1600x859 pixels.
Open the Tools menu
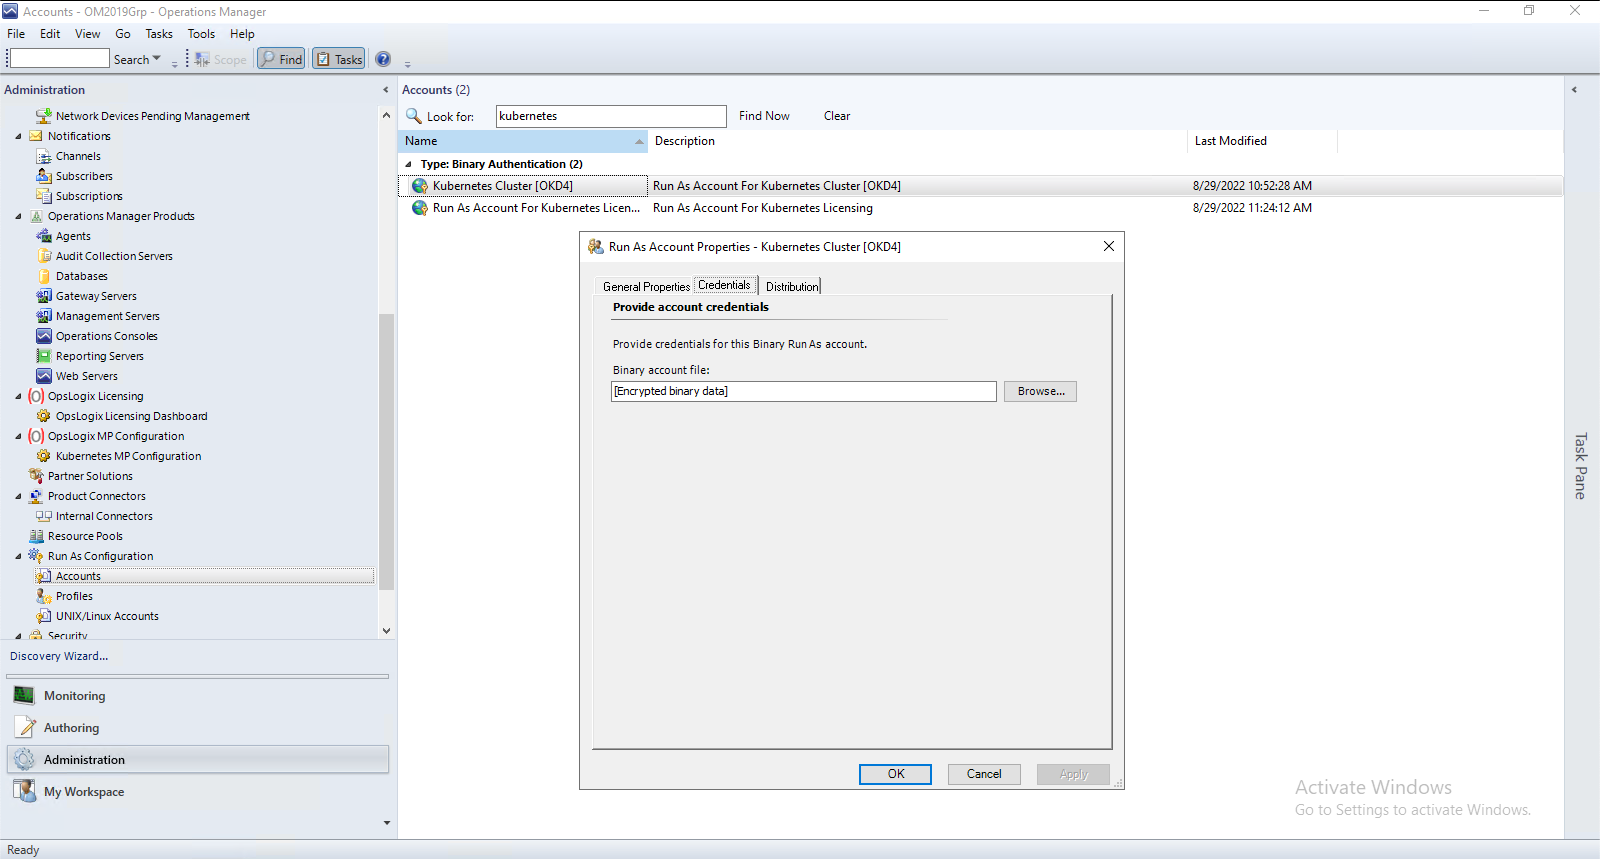pos(201,34)
